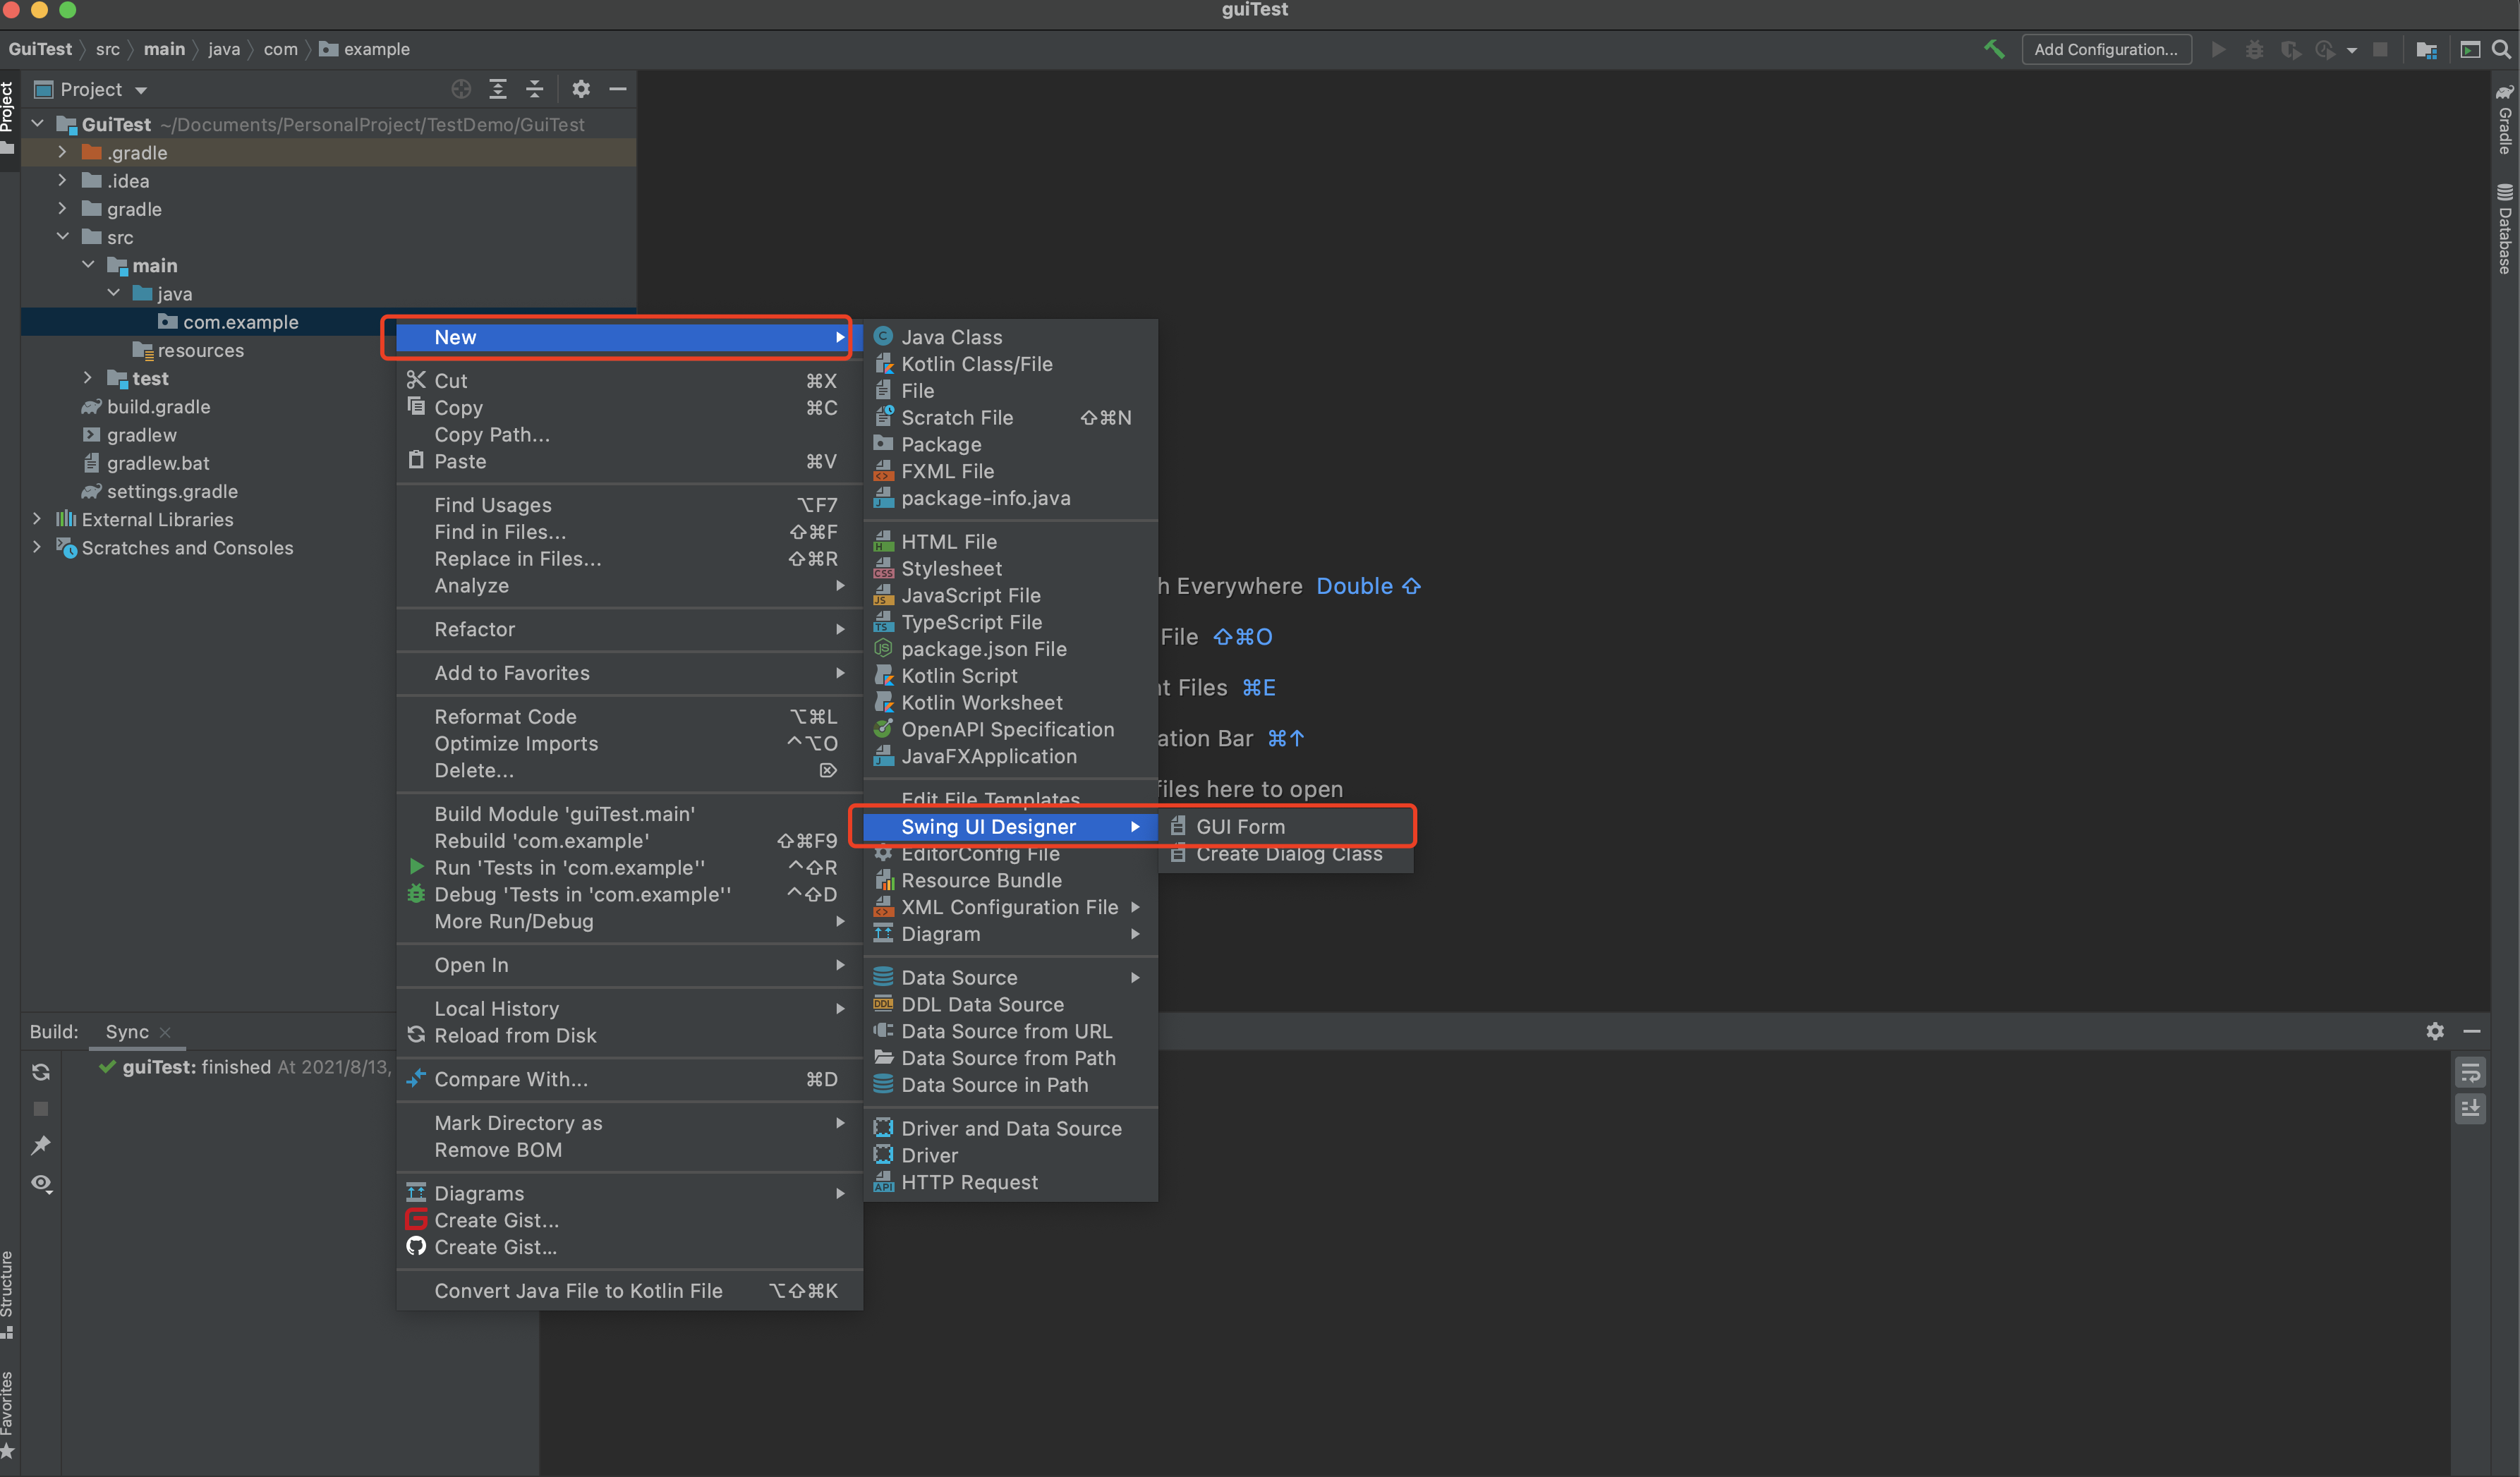The image size is (2520, 1477).
Task: Expand the .idea folder
Action: pos(62,180)
